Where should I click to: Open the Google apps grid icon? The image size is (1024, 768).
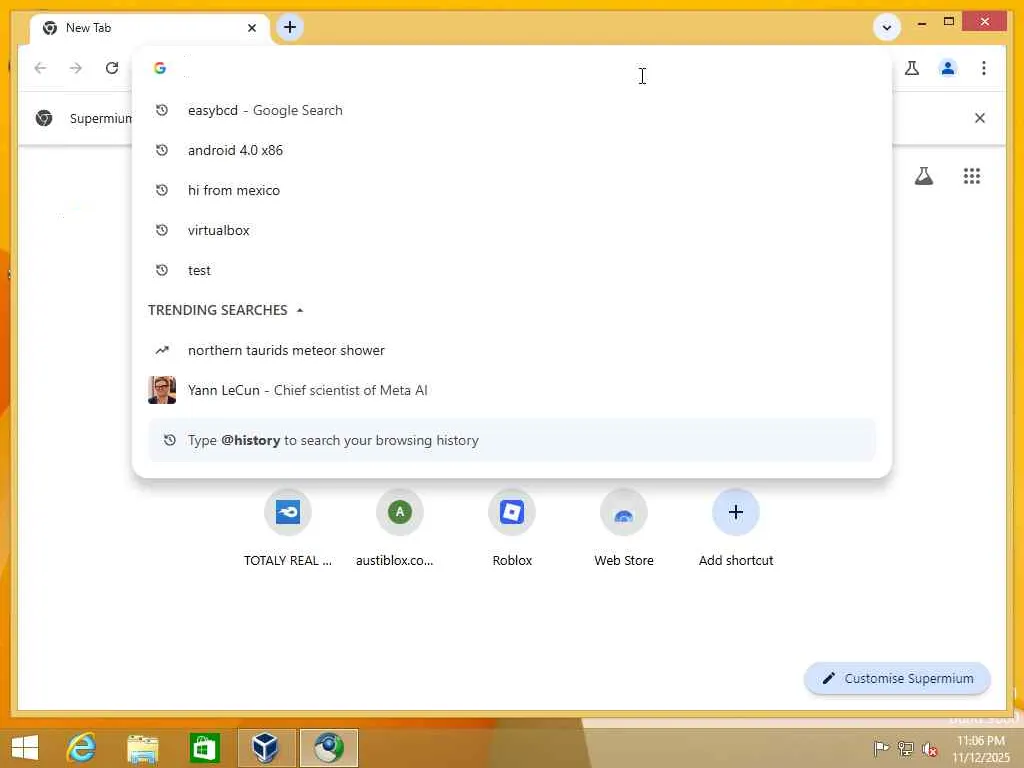tap(972, 176)
